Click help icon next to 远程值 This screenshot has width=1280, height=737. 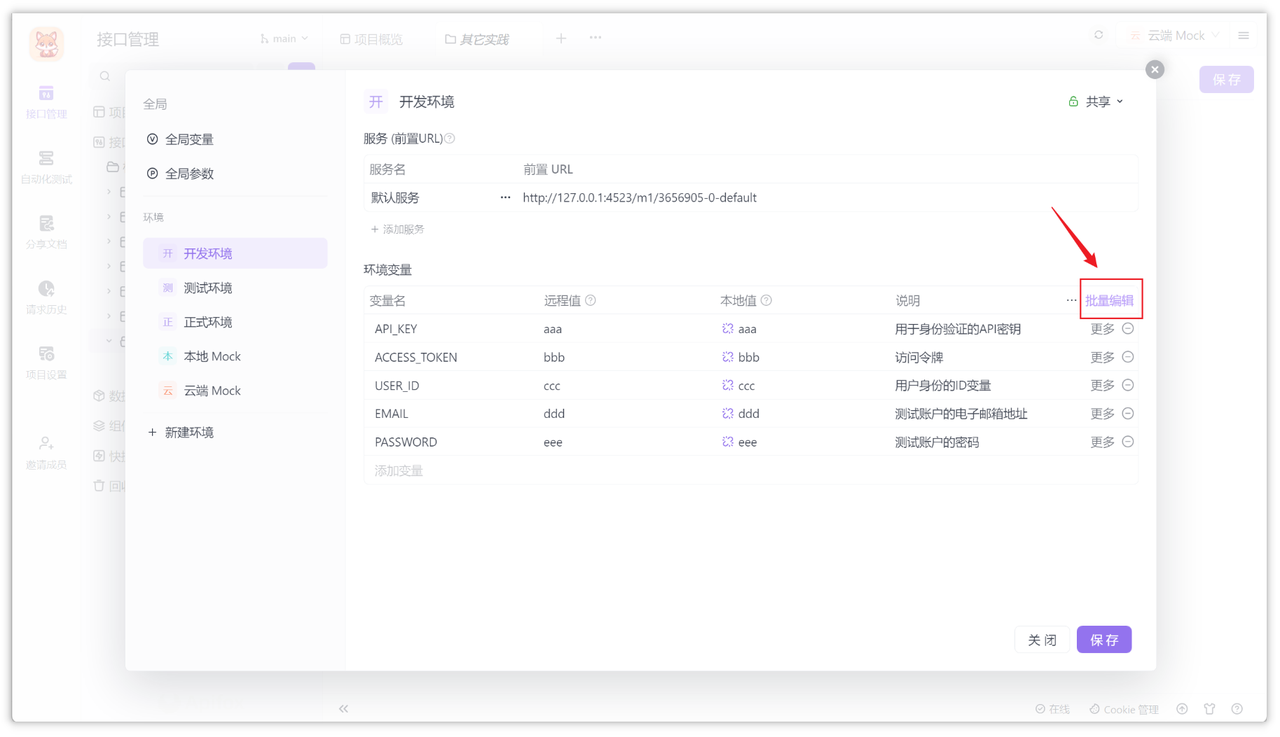coord(591,300)
